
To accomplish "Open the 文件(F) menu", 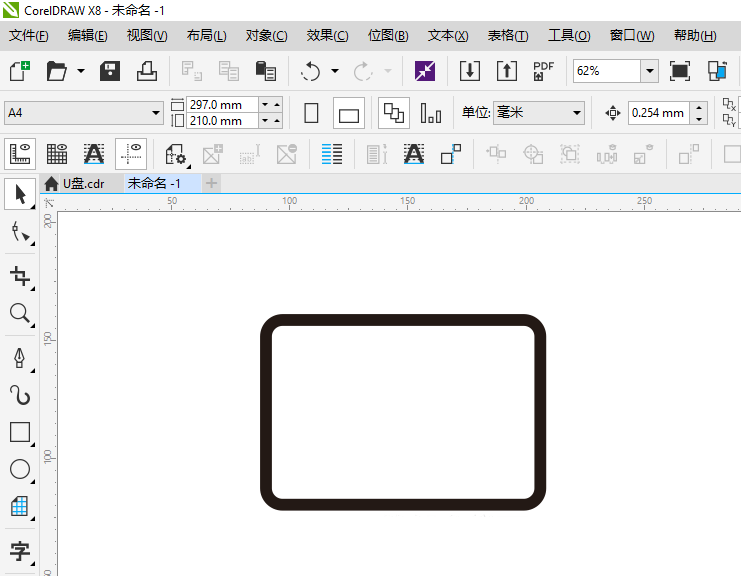I will [x=29, y=35].
